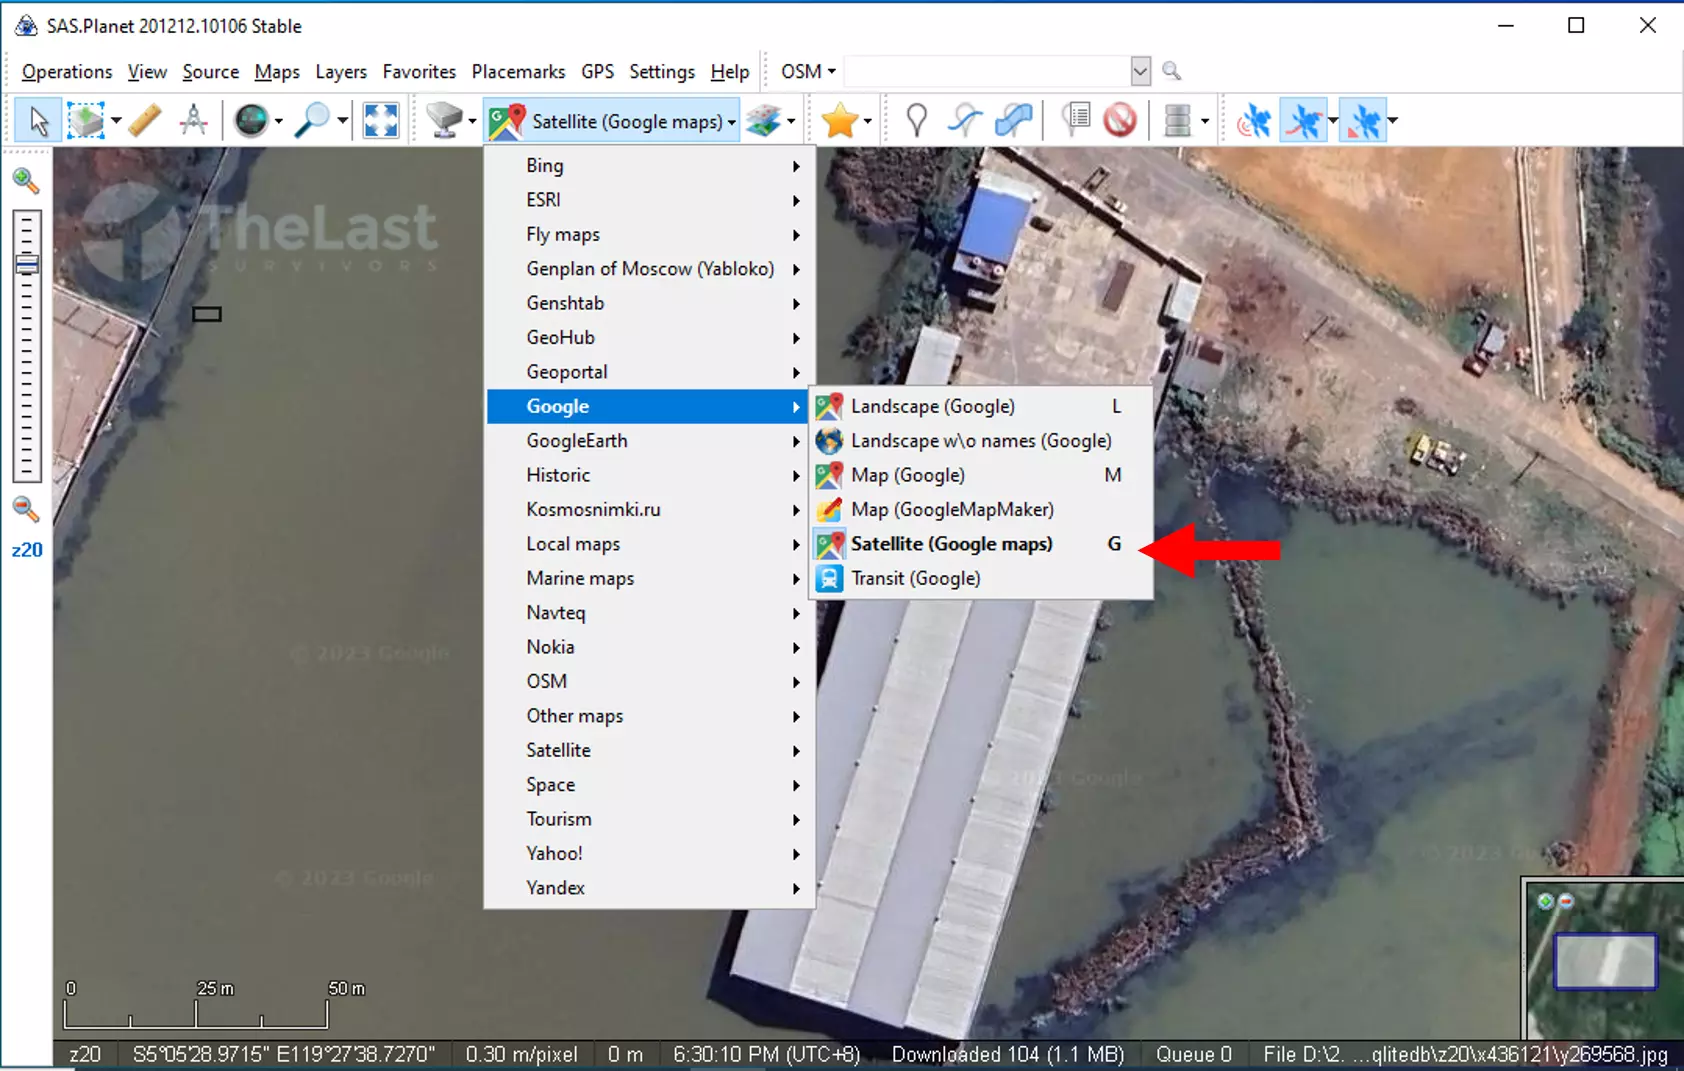The height and width of the screenshot is (1071, 1684).
Task: Toggle the middle GPS track icon
Action: pos(1303,121)
